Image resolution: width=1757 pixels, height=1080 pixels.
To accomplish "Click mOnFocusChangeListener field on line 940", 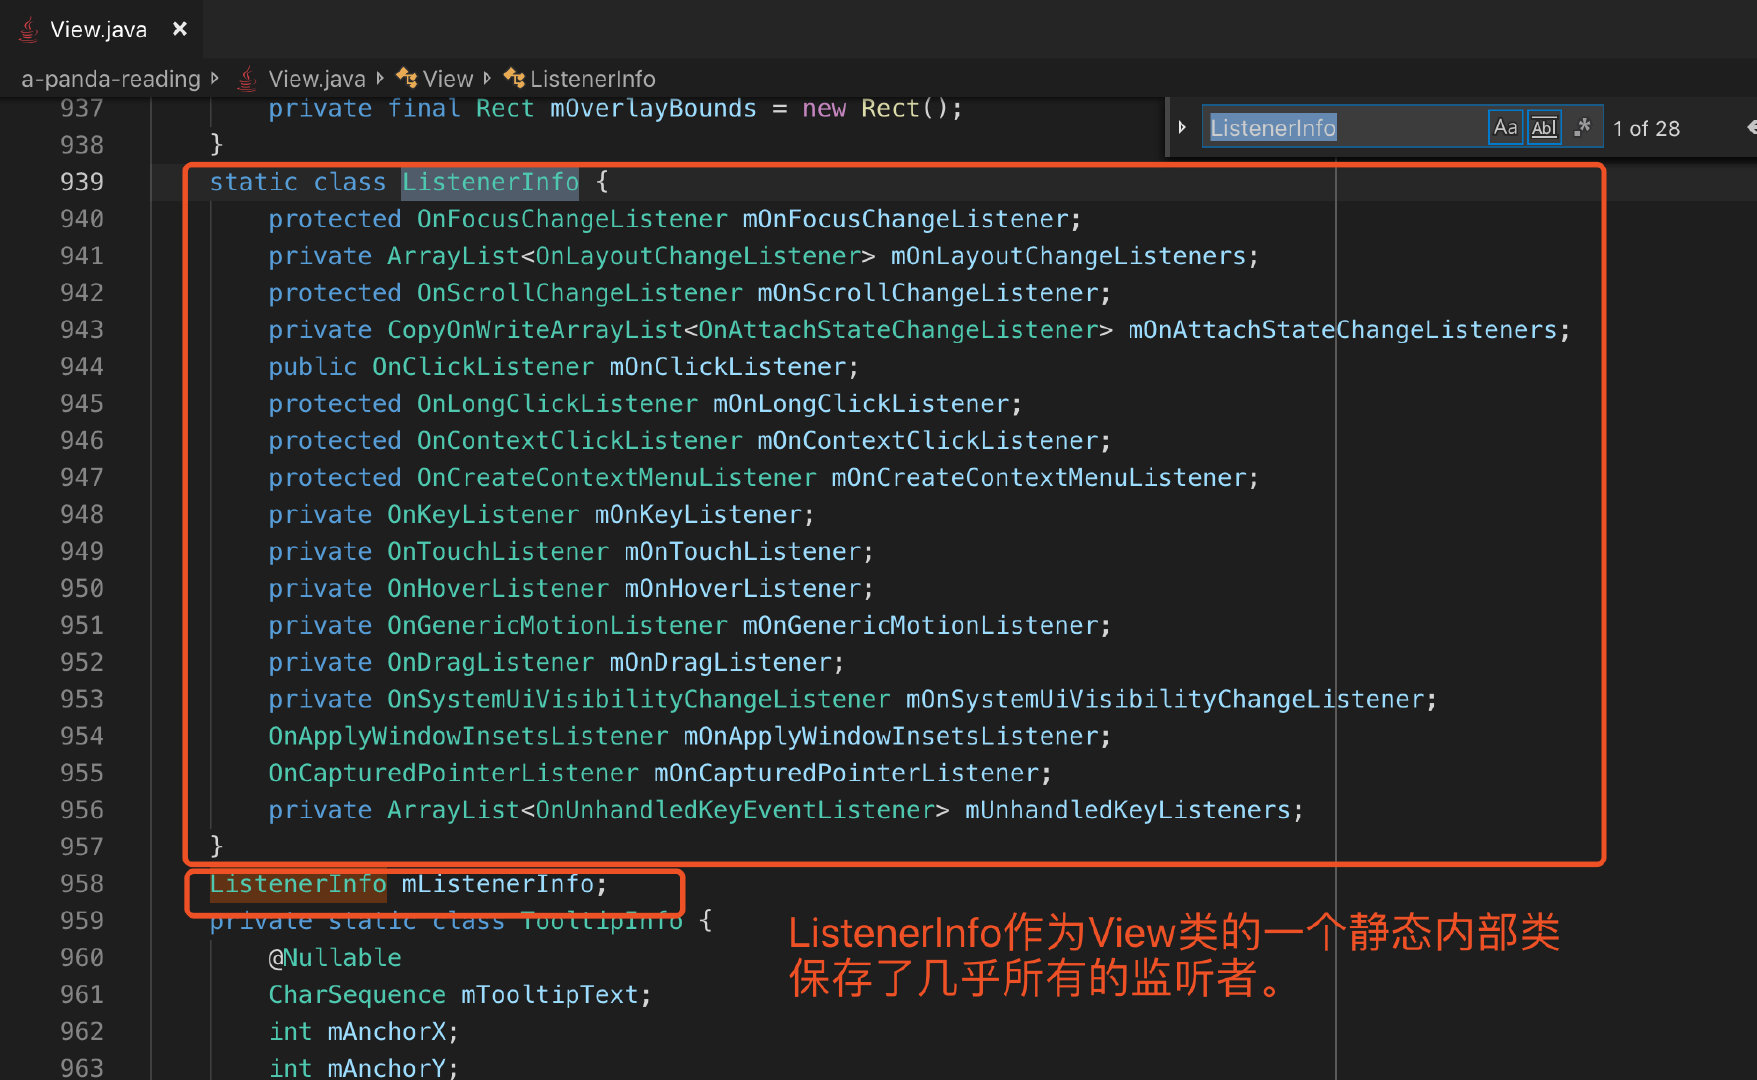I will point(904,219).
